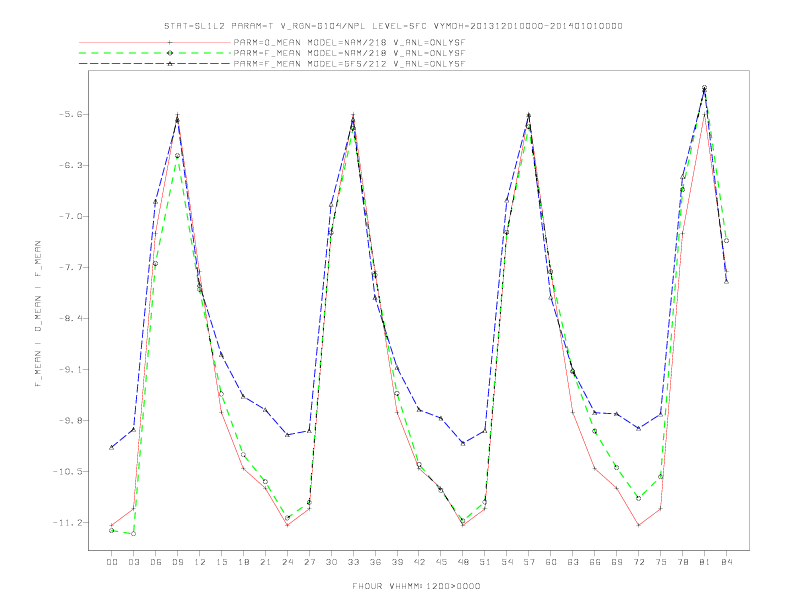This screenshot has width=792, height=612.
Task: Click x-axis forecast hour label 69
Action: coord(617,562)
